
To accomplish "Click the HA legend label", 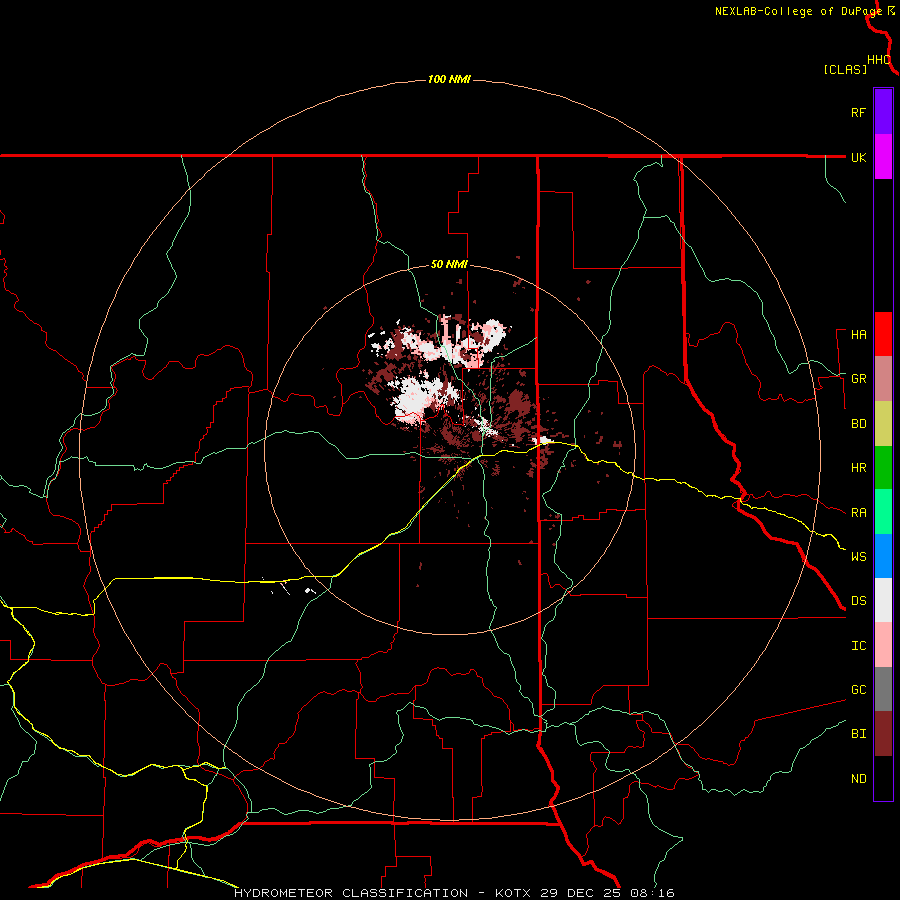I will click(x=858, y=335).
